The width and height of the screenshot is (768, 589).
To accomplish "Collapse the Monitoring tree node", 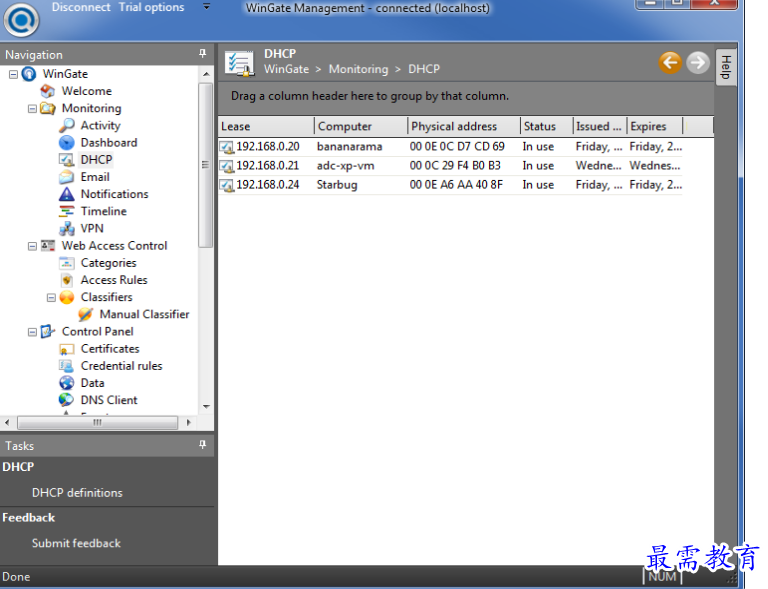I will (32, 109).
